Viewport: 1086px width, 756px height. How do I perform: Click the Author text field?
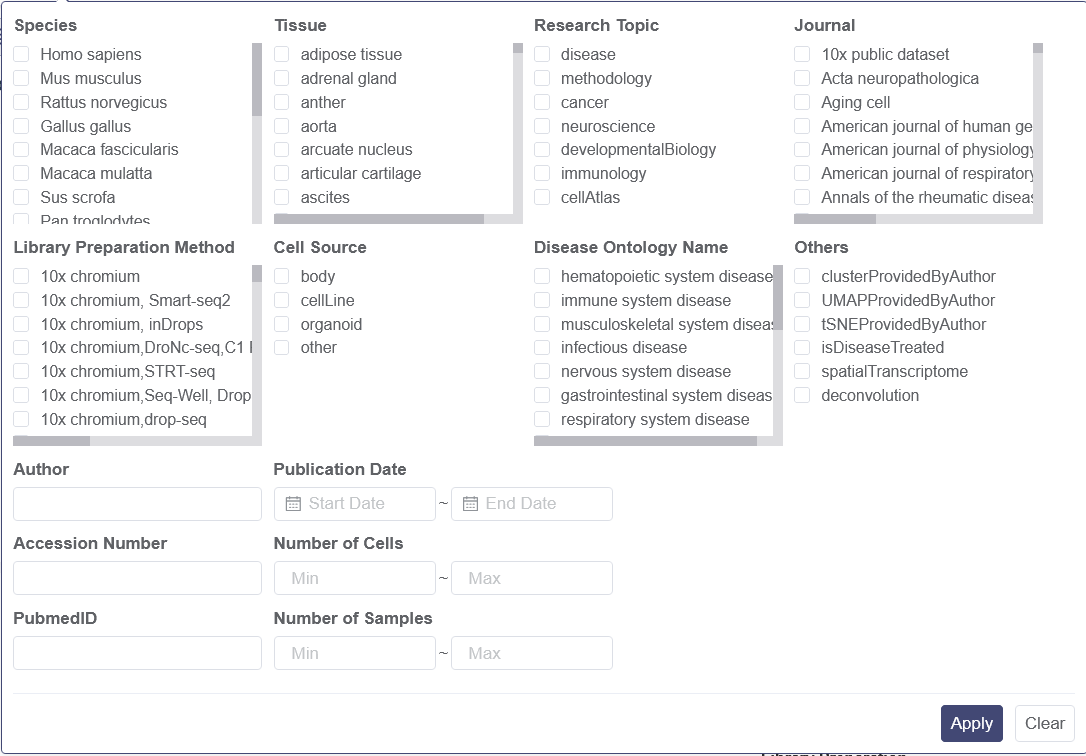pos(137,504)
